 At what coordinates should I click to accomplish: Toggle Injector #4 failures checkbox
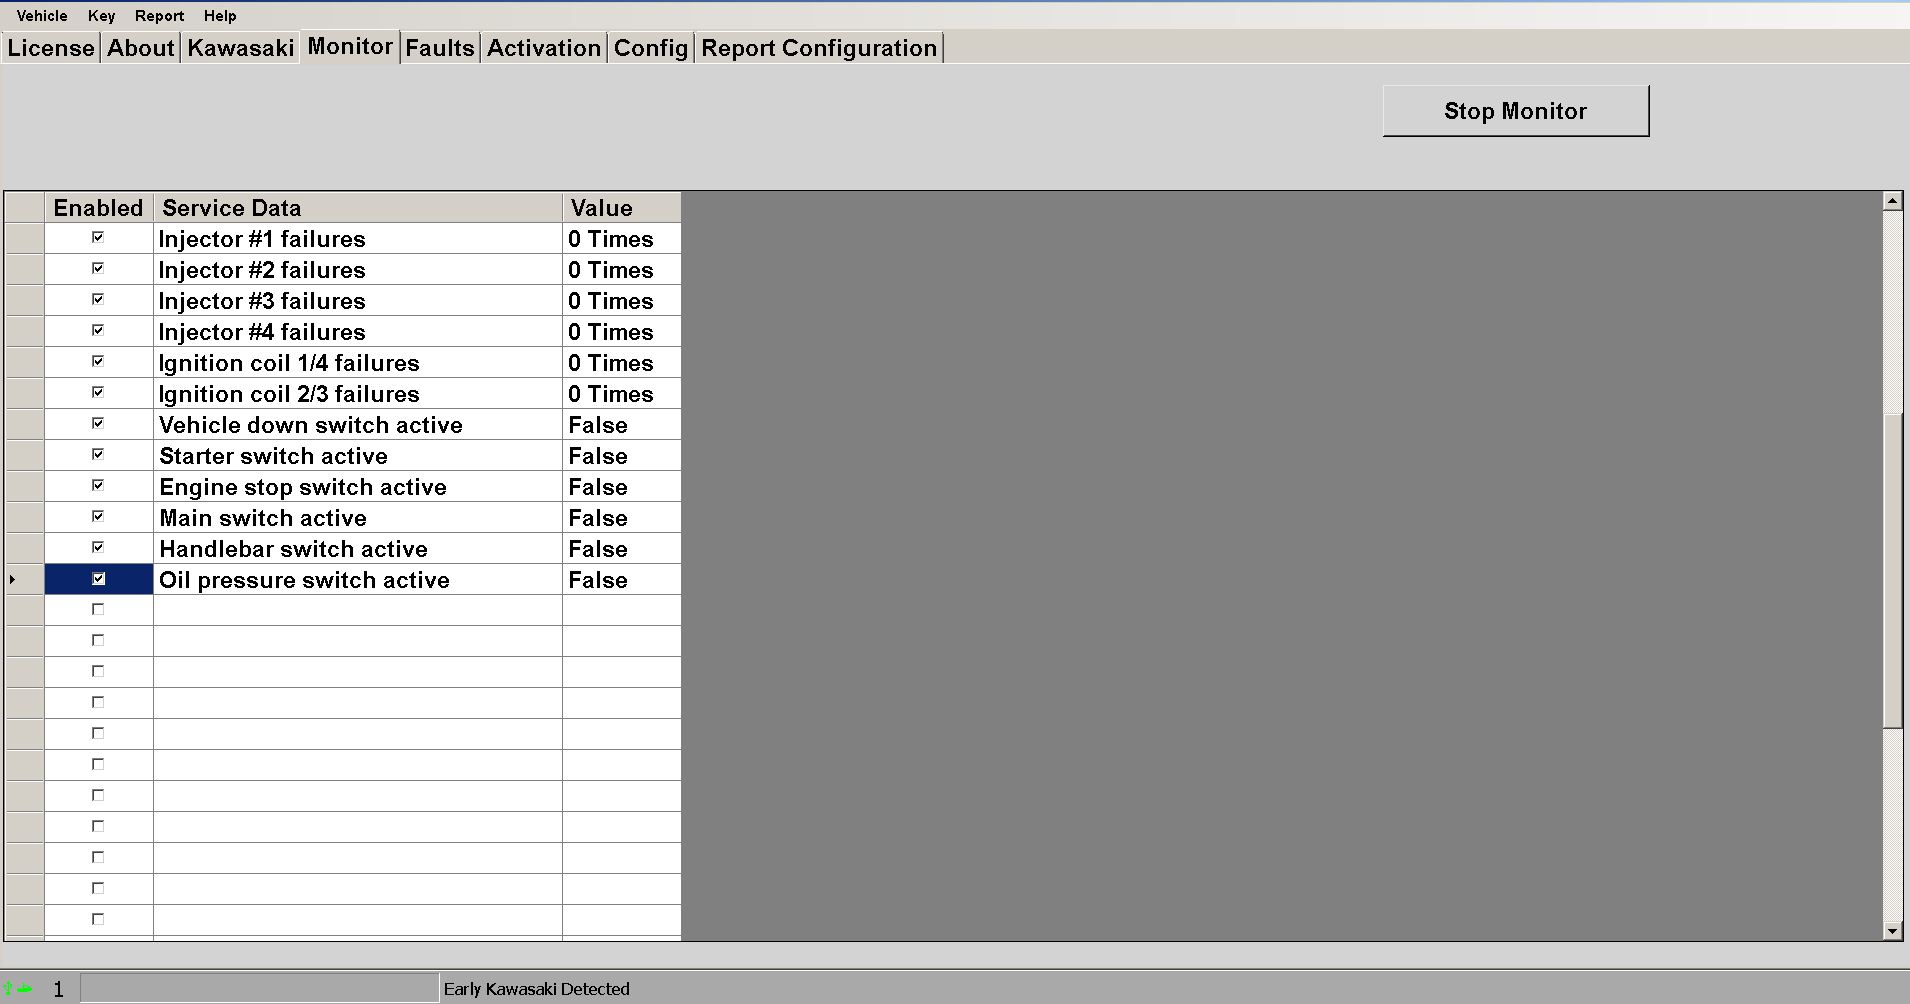tap(98, 330)
